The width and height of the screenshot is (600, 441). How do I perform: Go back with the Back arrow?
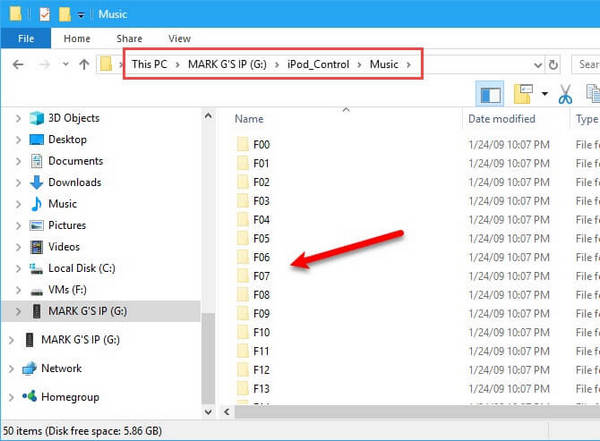click(x=17, y=65)
